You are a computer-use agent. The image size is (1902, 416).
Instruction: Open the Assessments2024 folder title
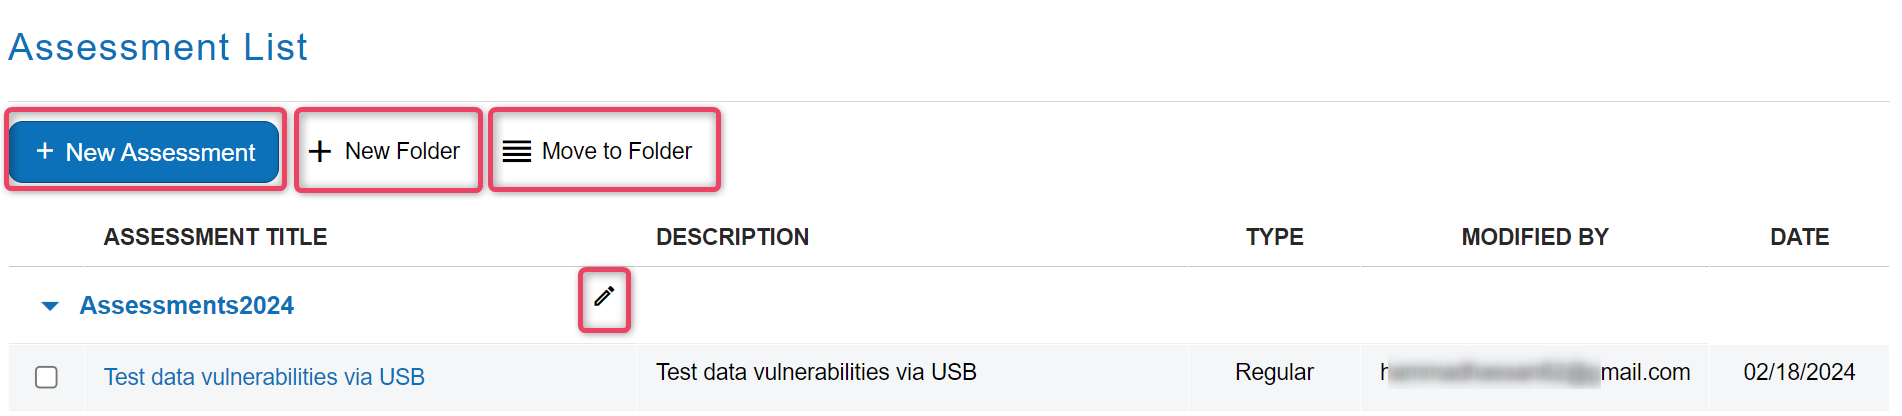pyautogui.click(x=187, y=306)
